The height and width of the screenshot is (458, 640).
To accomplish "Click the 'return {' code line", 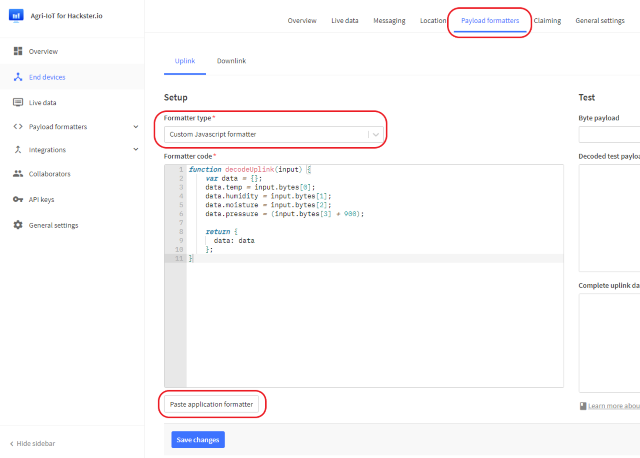I will [x=222, y=231].
